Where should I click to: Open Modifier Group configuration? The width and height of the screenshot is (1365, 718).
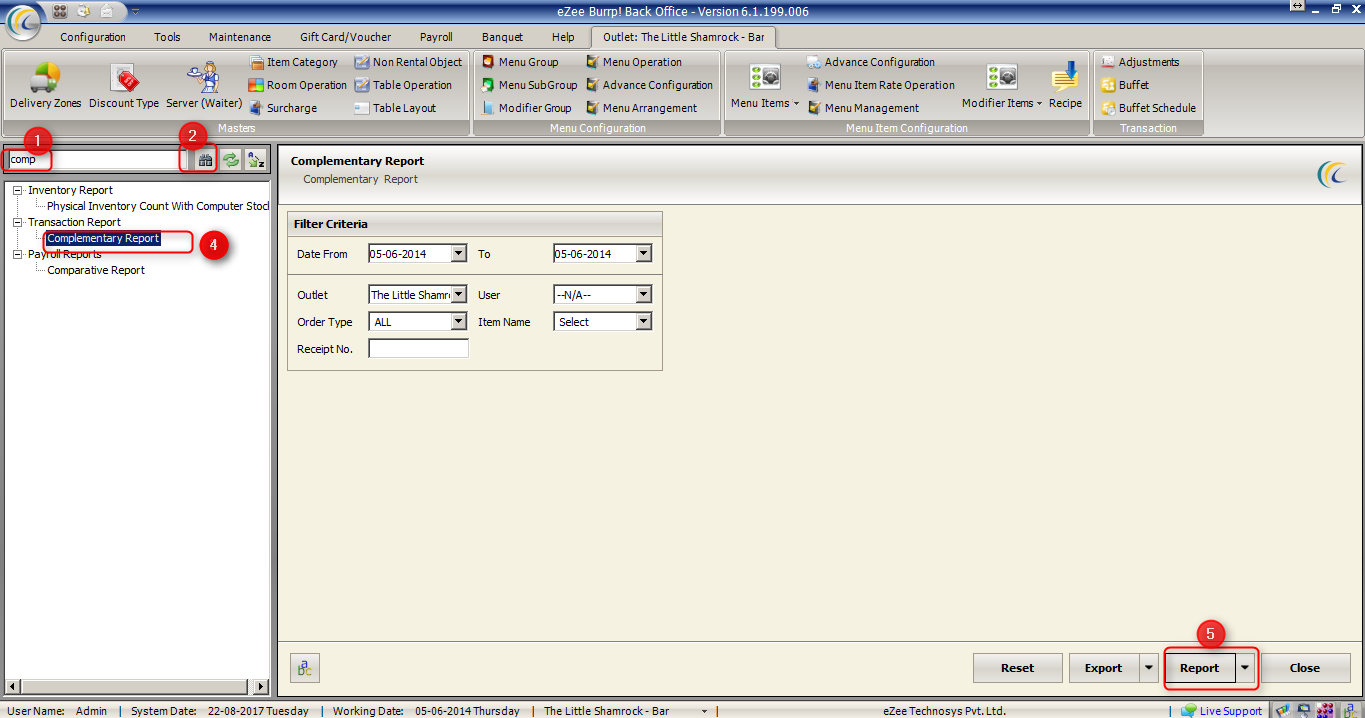click(526, 108)
